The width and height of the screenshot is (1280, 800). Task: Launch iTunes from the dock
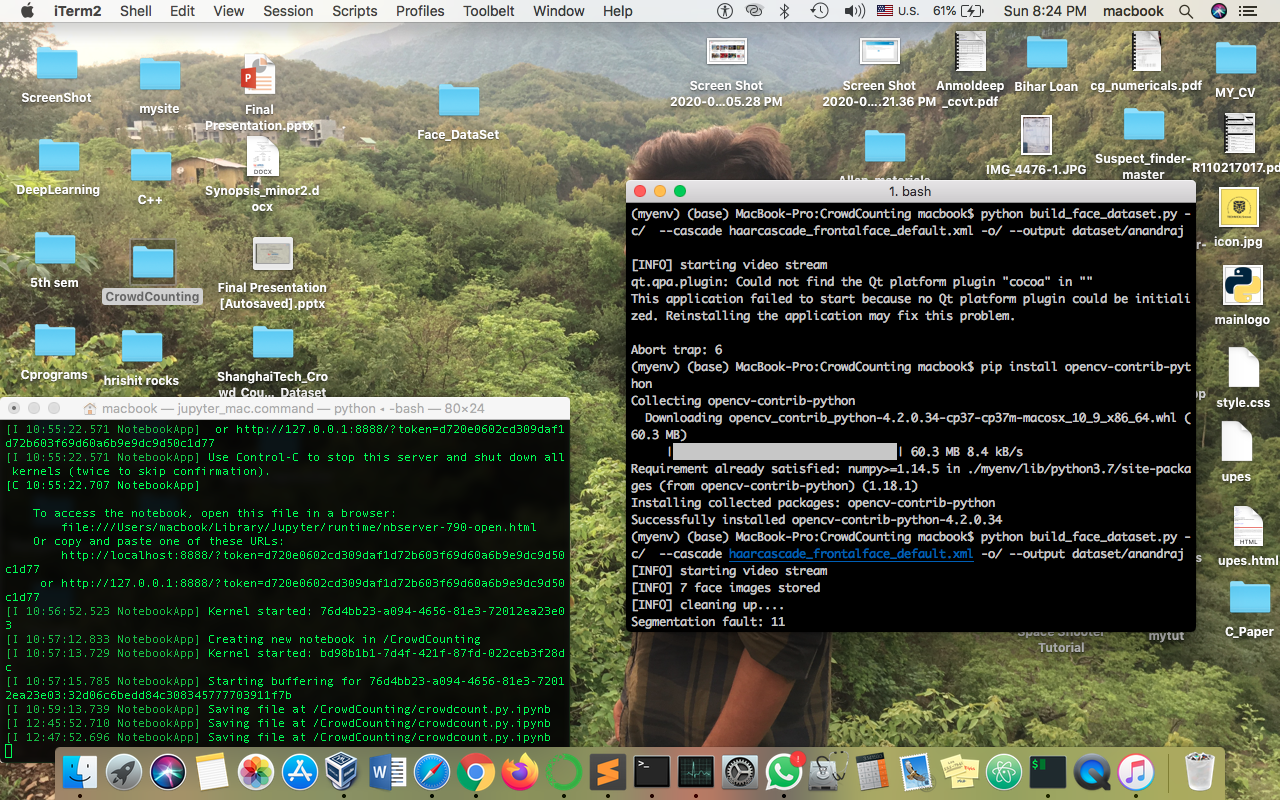(1136, 772)
